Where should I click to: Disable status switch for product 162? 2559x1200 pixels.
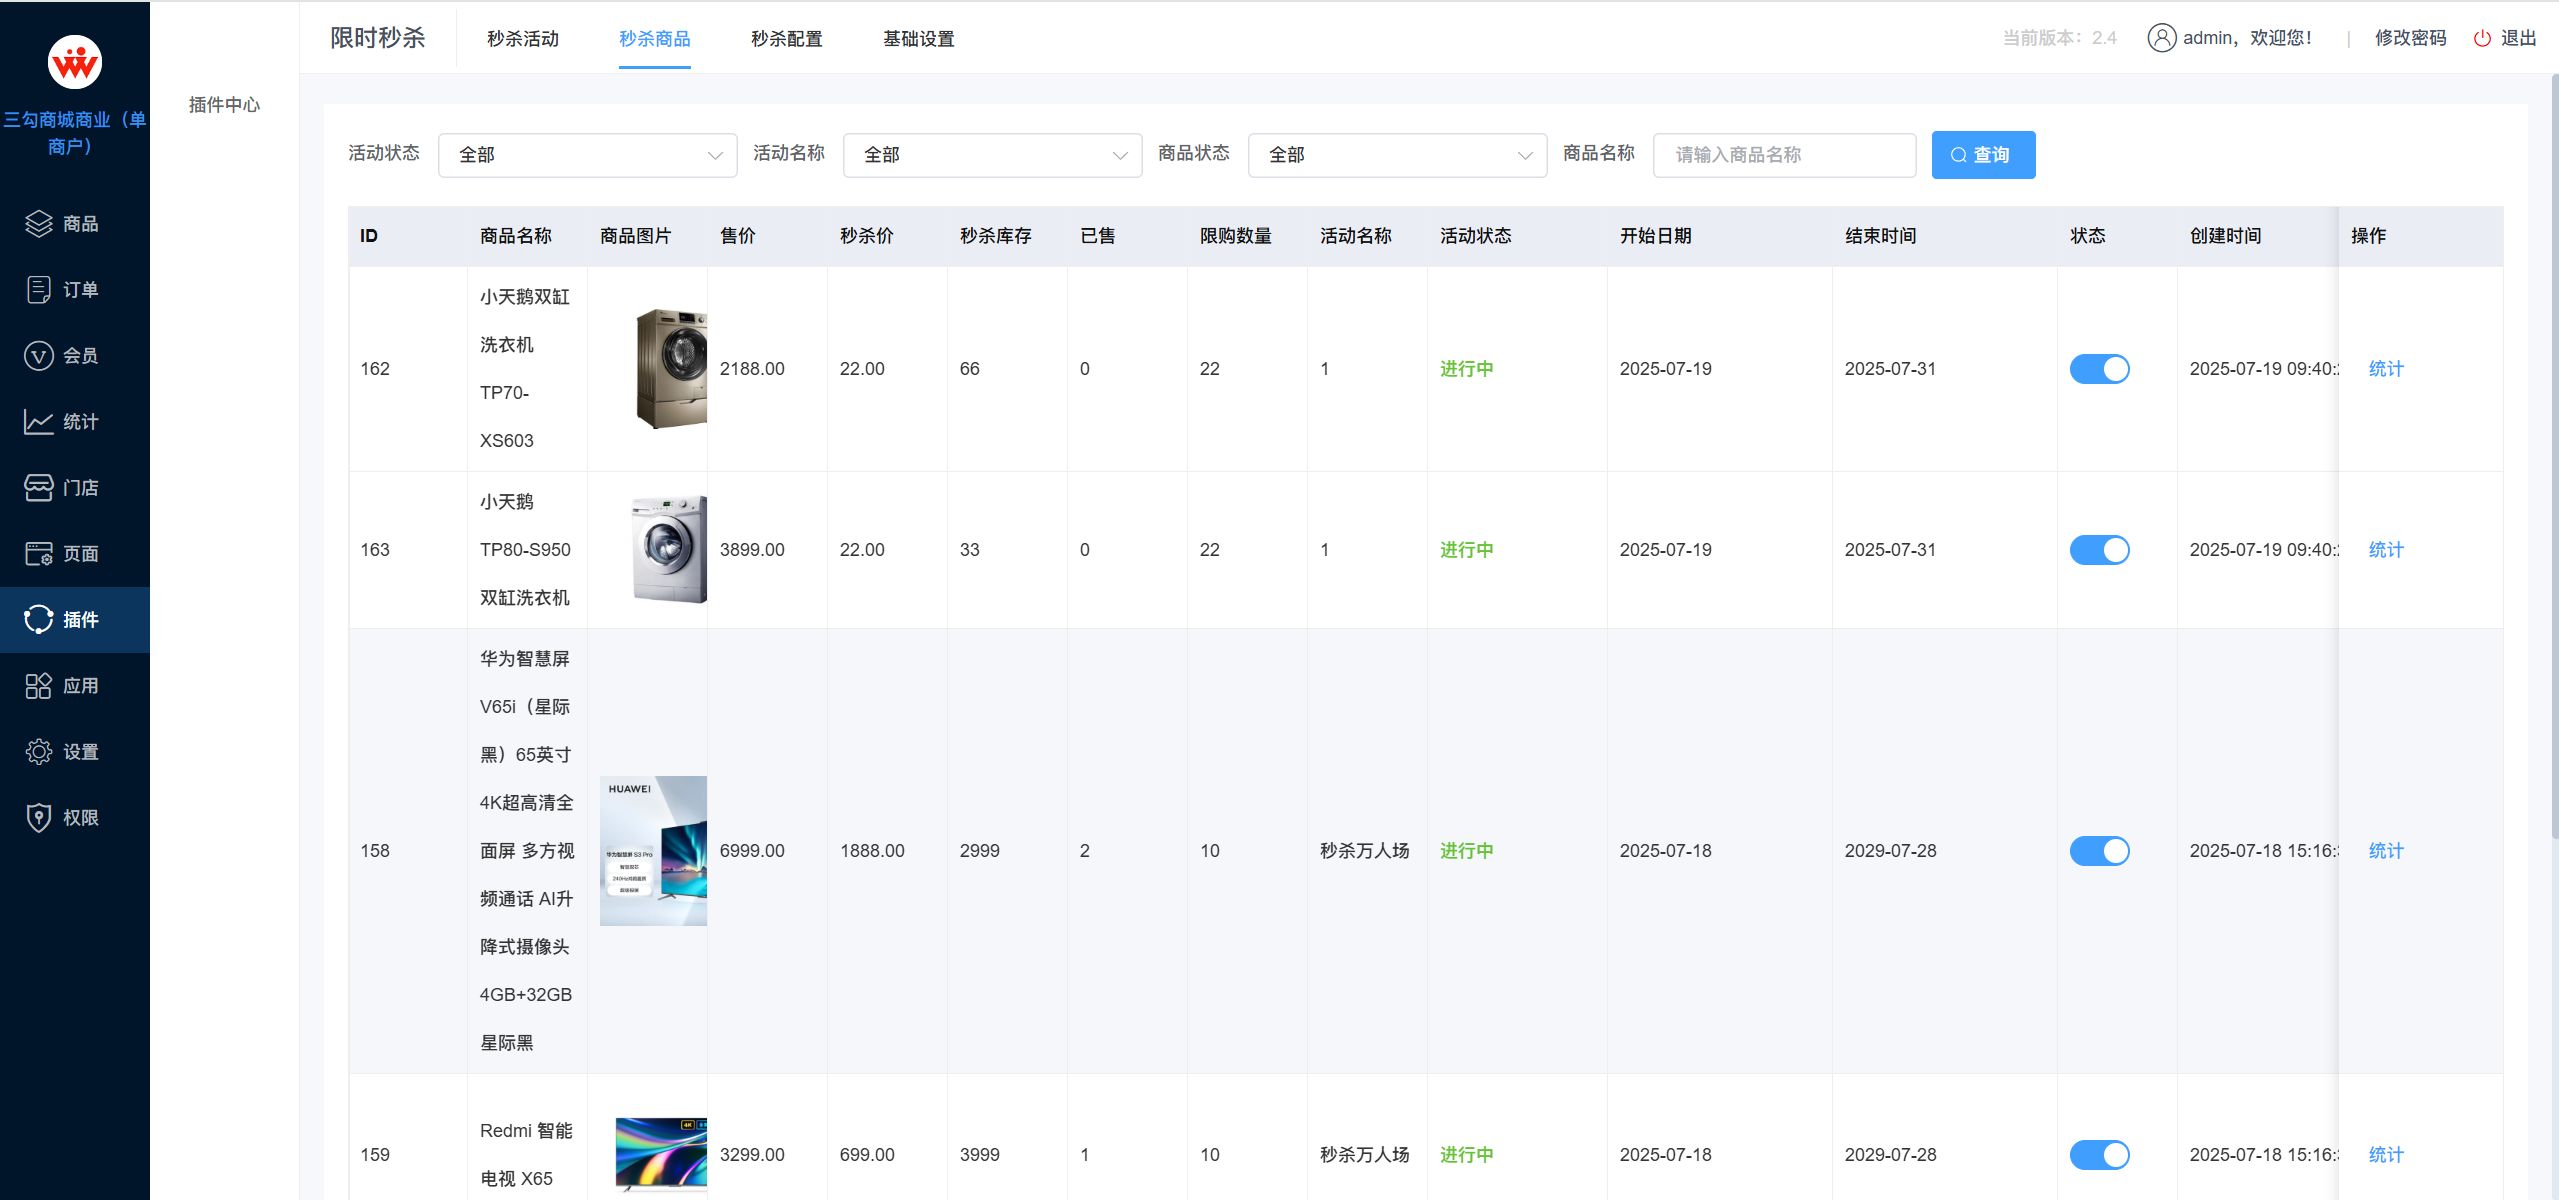2098,369
